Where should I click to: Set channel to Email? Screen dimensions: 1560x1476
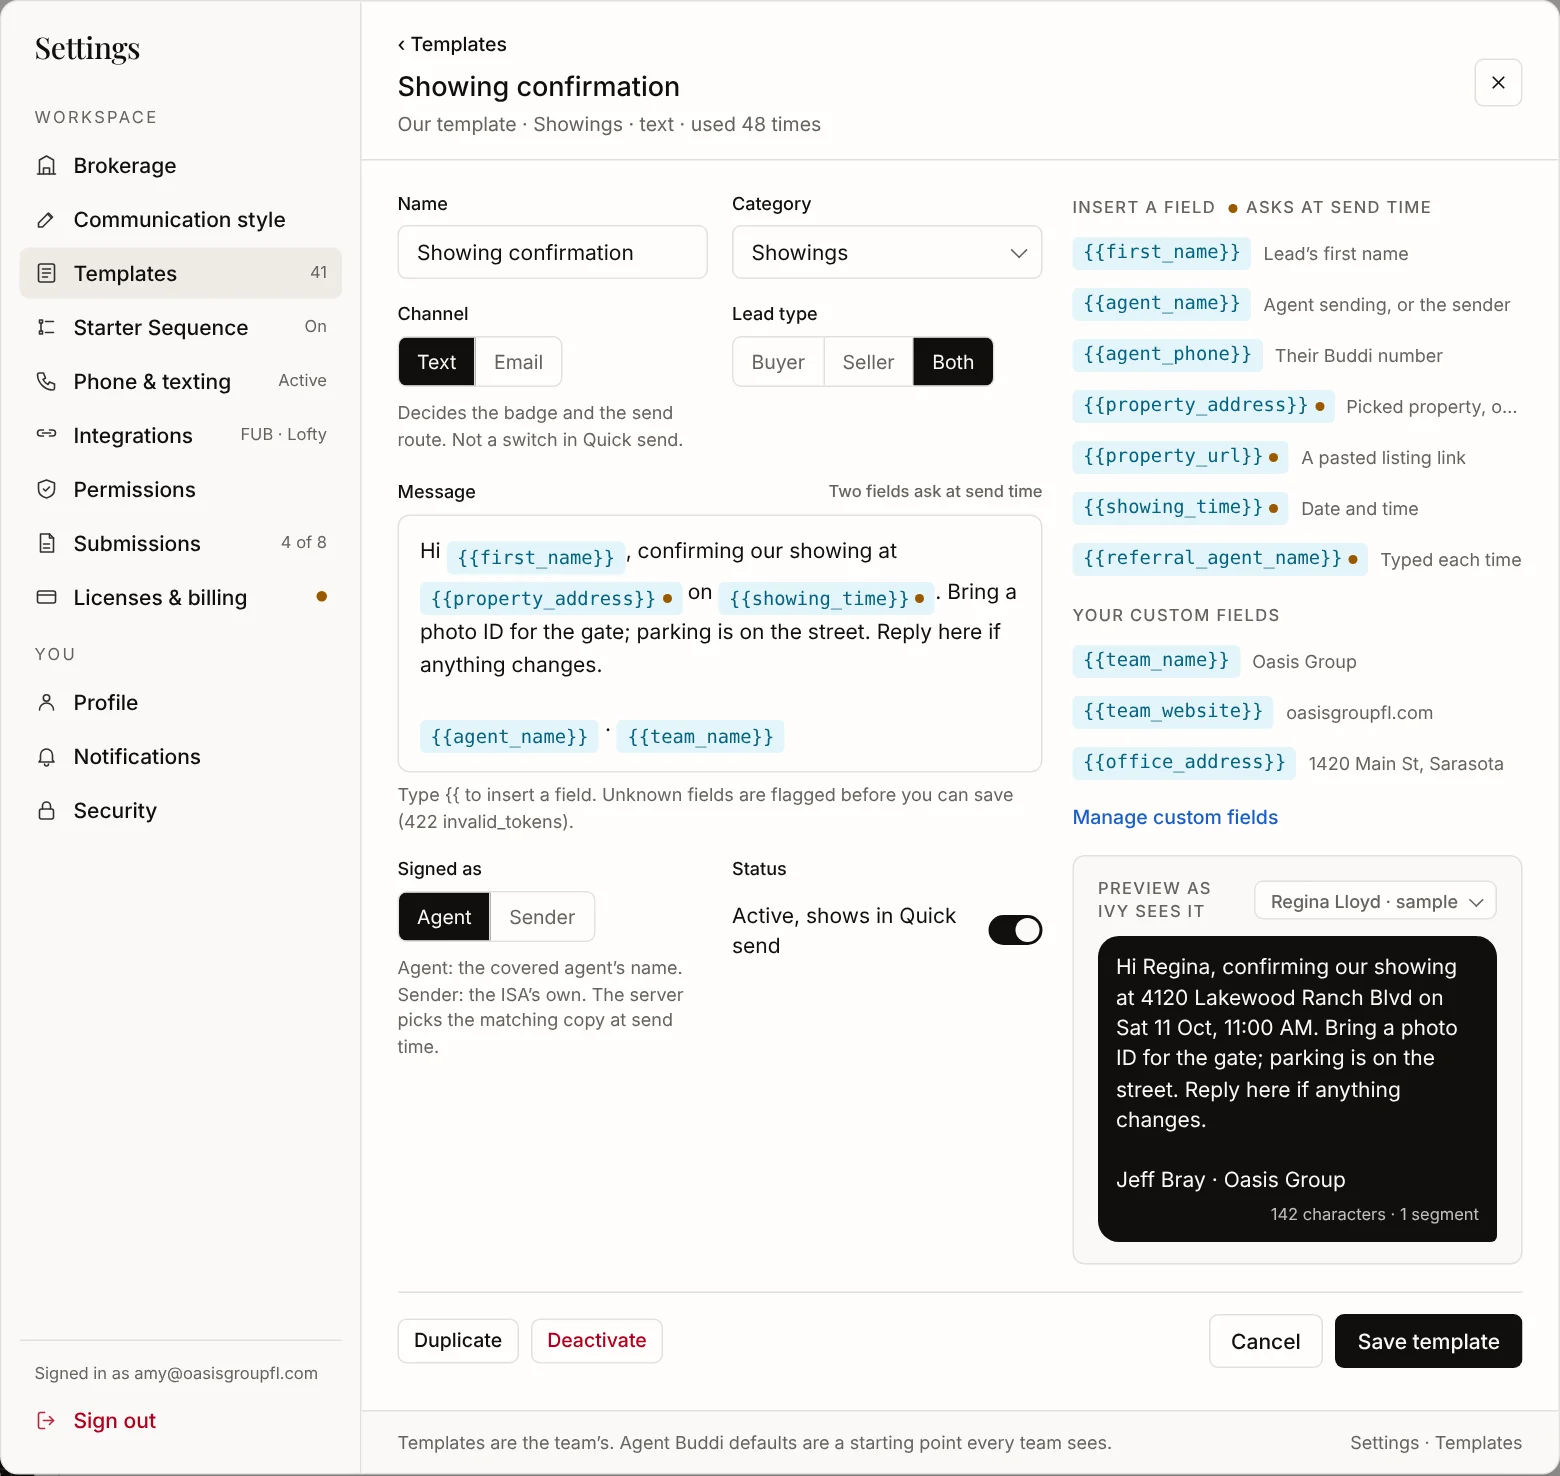click(x=518, y=362)
